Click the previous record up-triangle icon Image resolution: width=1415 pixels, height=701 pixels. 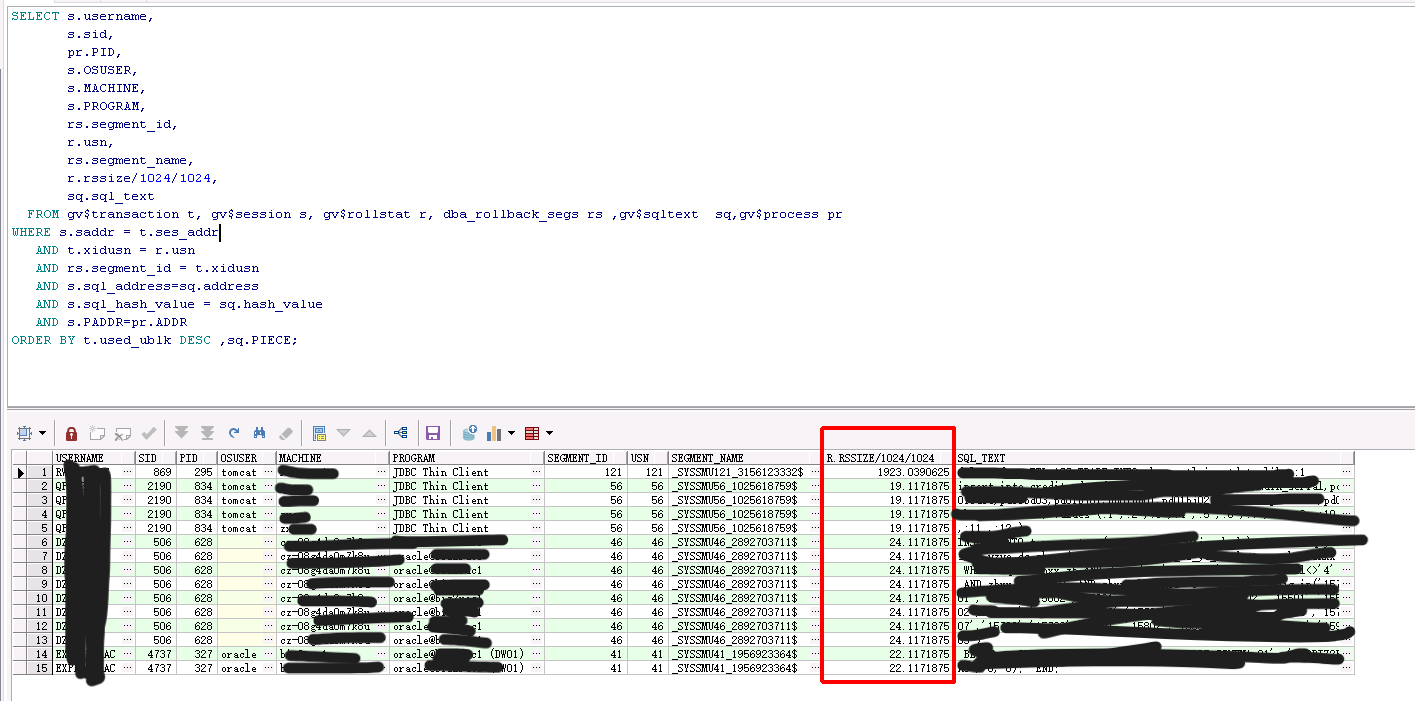click(369, 433)
